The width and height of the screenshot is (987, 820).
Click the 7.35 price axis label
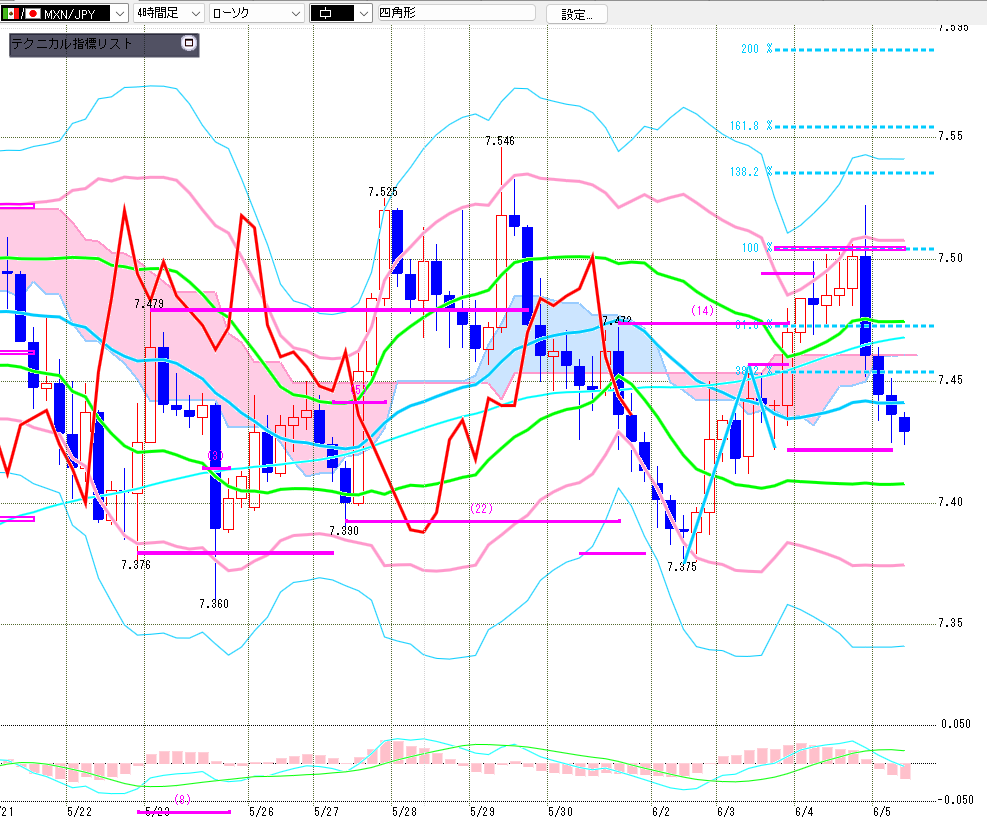(950, 623)
